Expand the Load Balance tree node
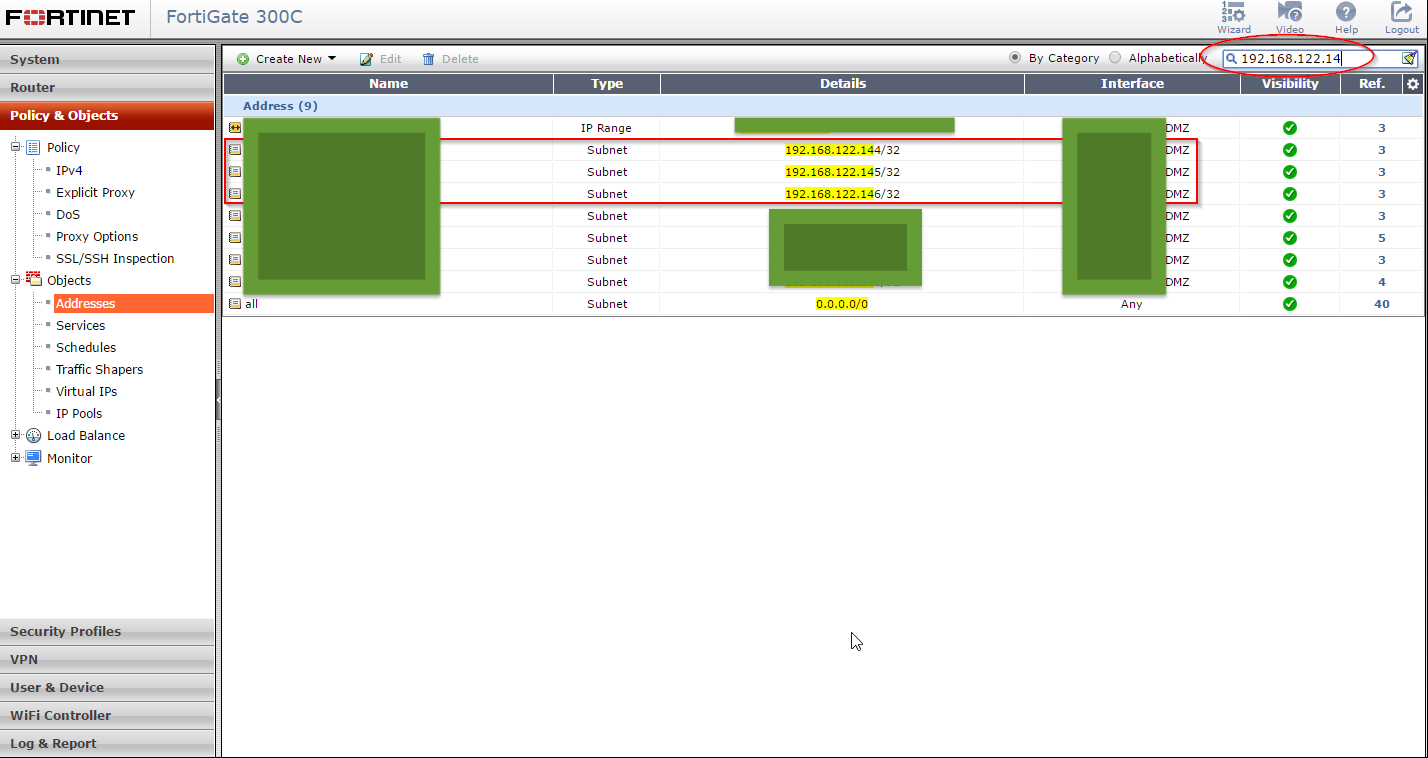The image size is (1428, 758). click(x=16, y=435)
